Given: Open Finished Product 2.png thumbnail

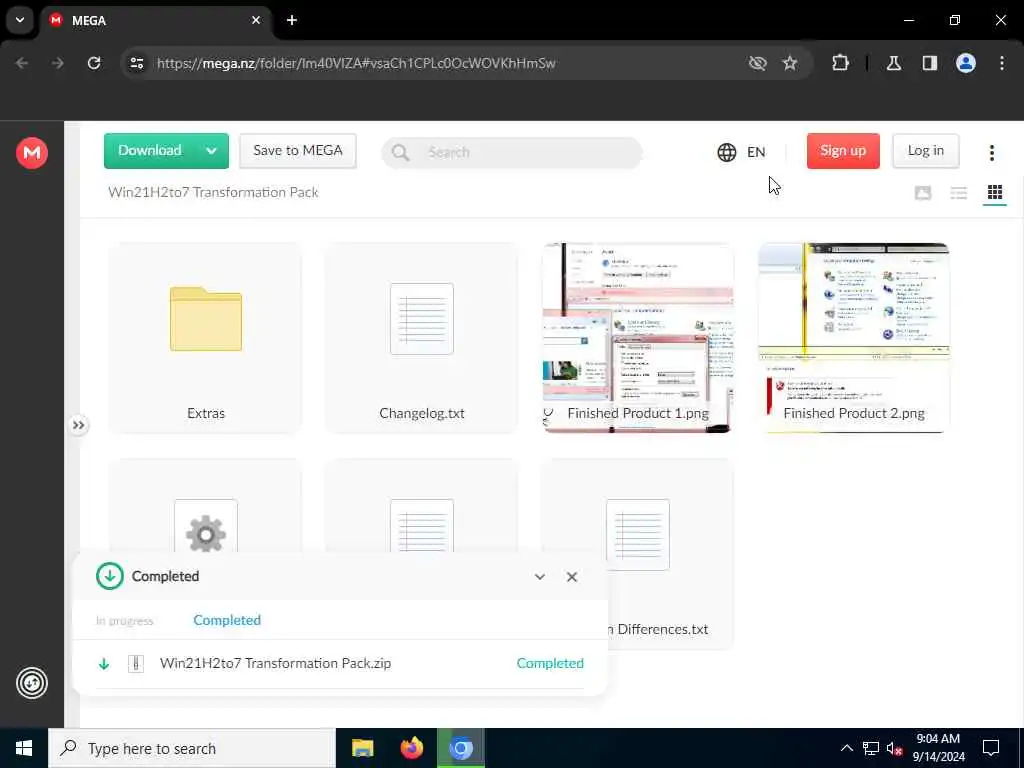Looking at the screenshot, I should point(854,337).
